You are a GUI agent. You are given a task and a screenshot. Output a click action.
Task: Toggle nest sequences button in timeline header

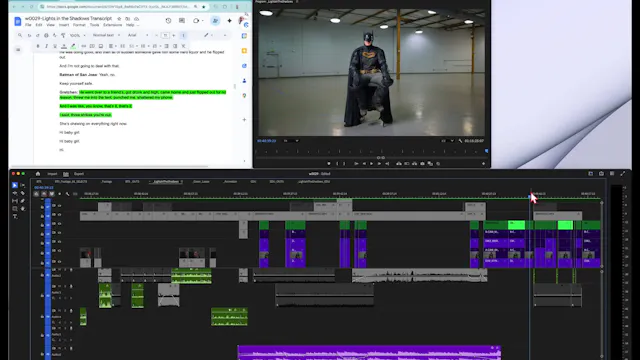click(36, 194)
